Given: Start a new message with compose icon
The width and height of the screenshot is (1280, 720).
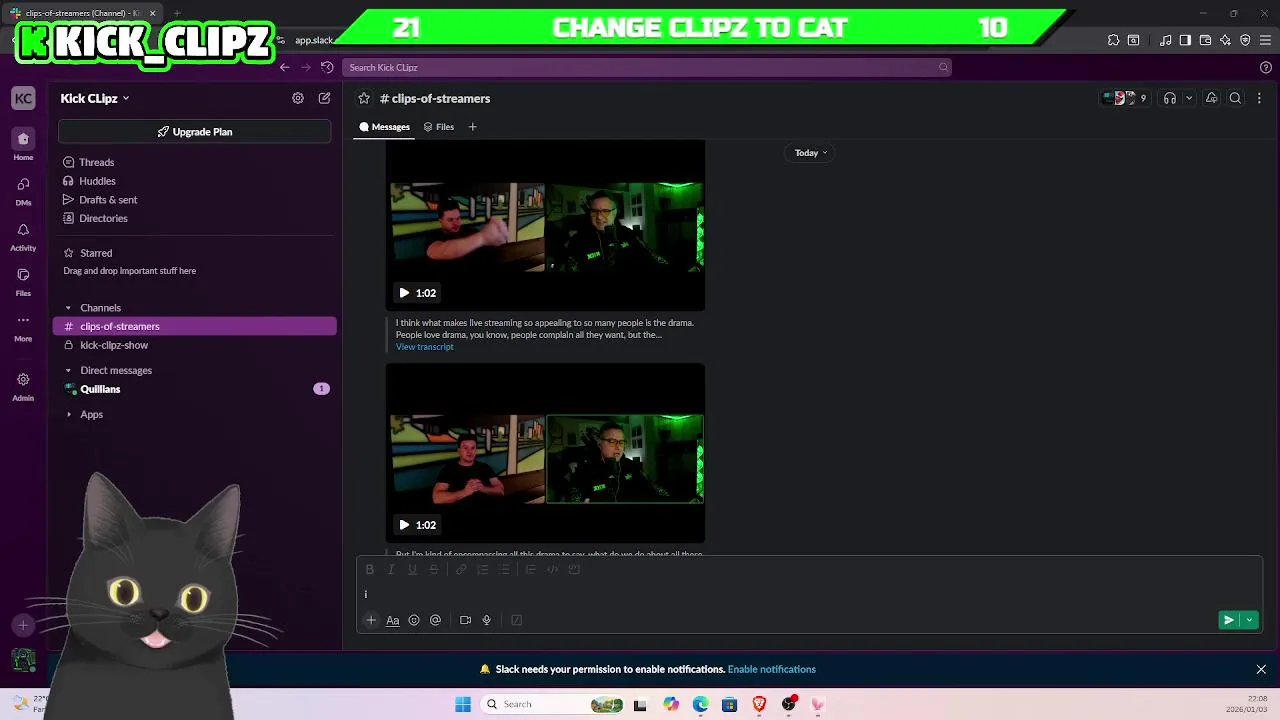Looking at the screenshot, I should [x=324, y=98].
